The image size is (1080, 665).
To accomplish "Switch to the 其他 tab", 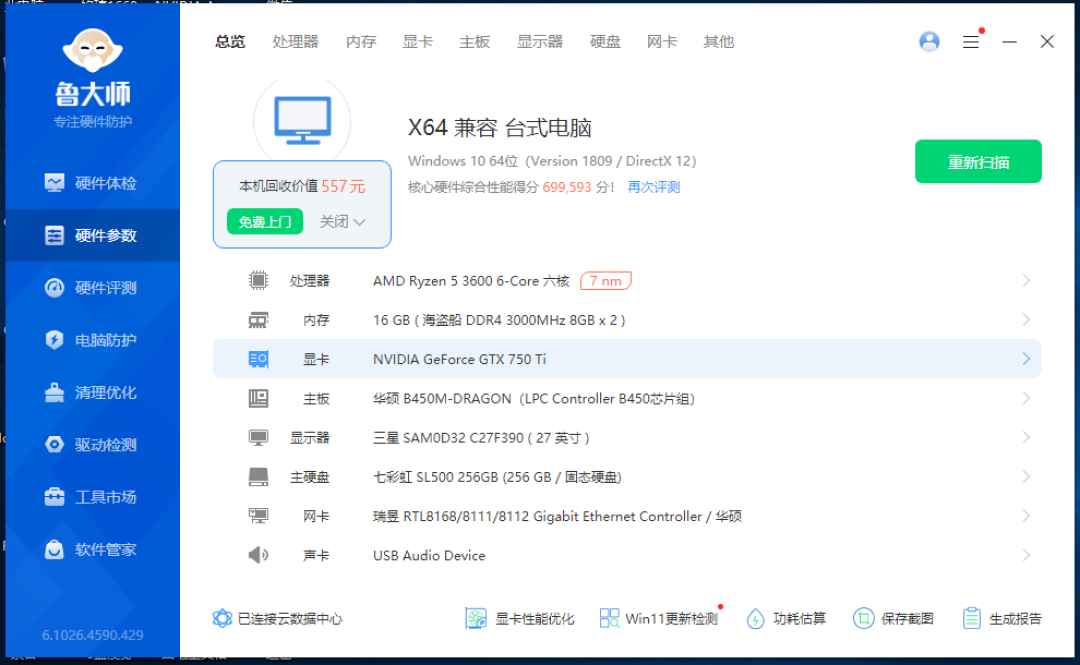I will [x=718, y=42].
